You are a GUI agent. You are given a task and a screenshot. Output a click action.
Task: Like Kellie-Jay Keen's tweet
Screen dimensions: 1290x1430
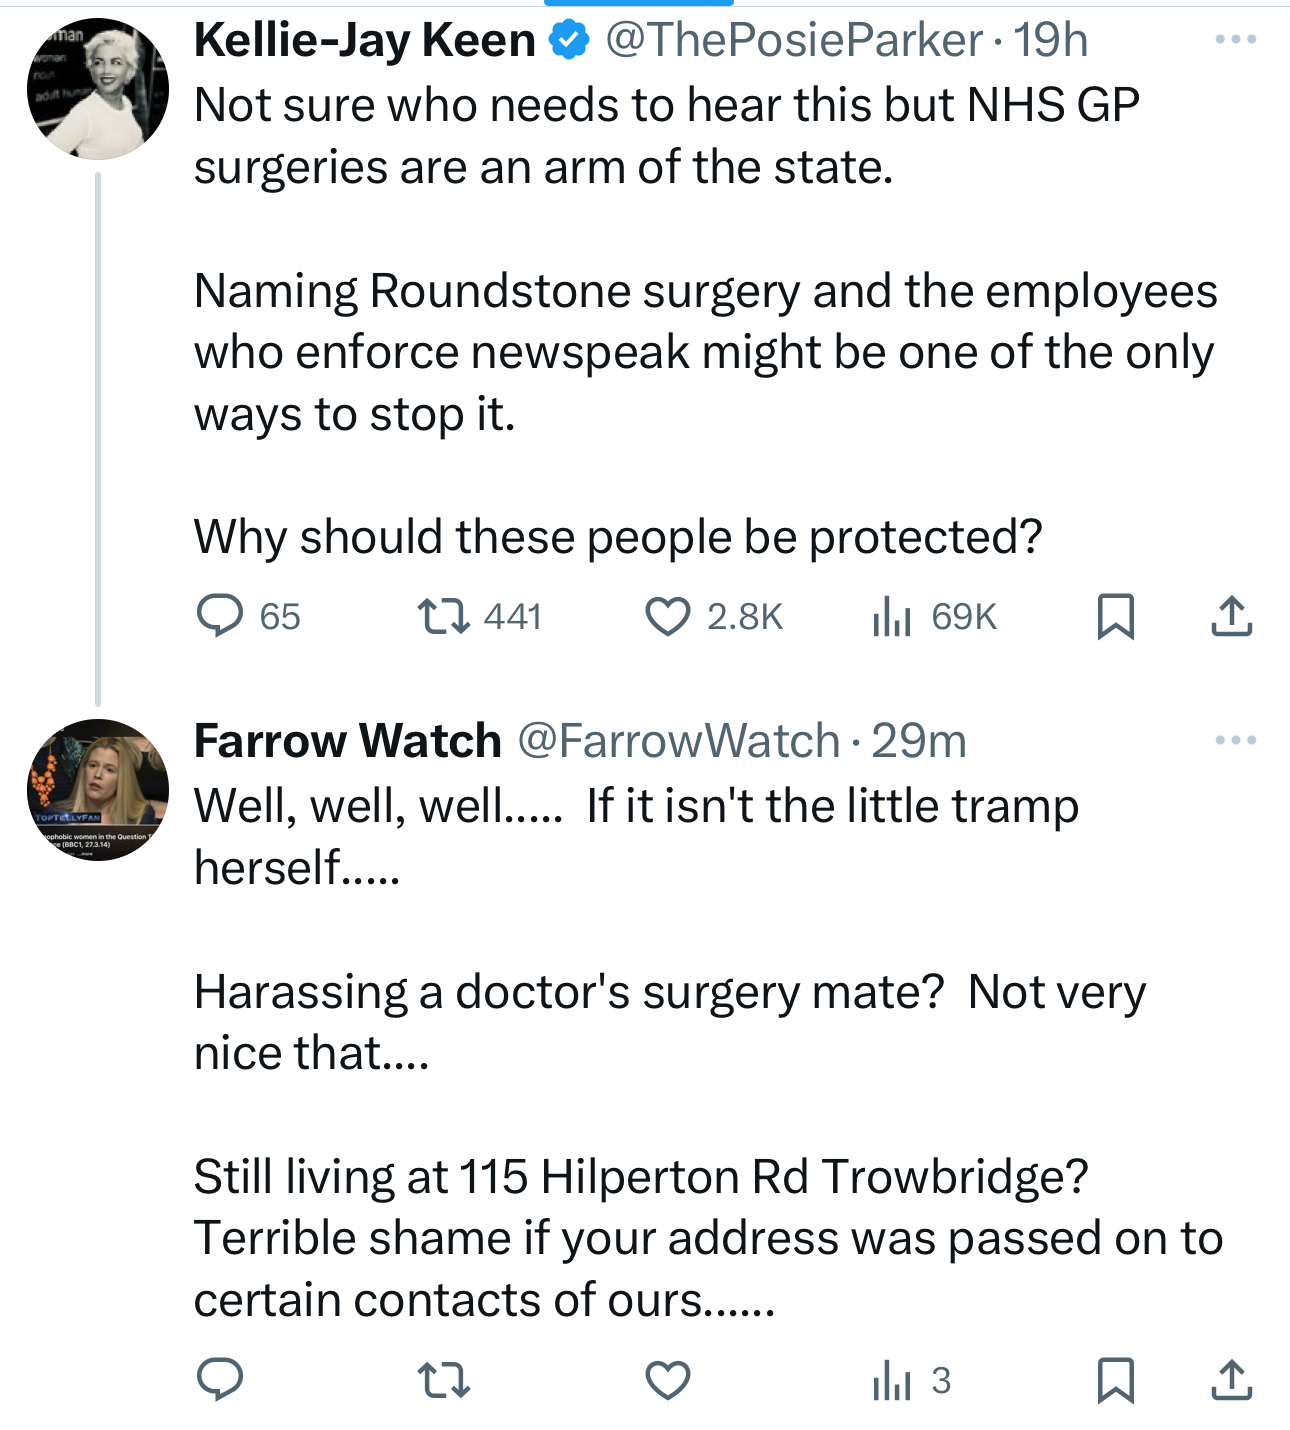pos(667,616)
